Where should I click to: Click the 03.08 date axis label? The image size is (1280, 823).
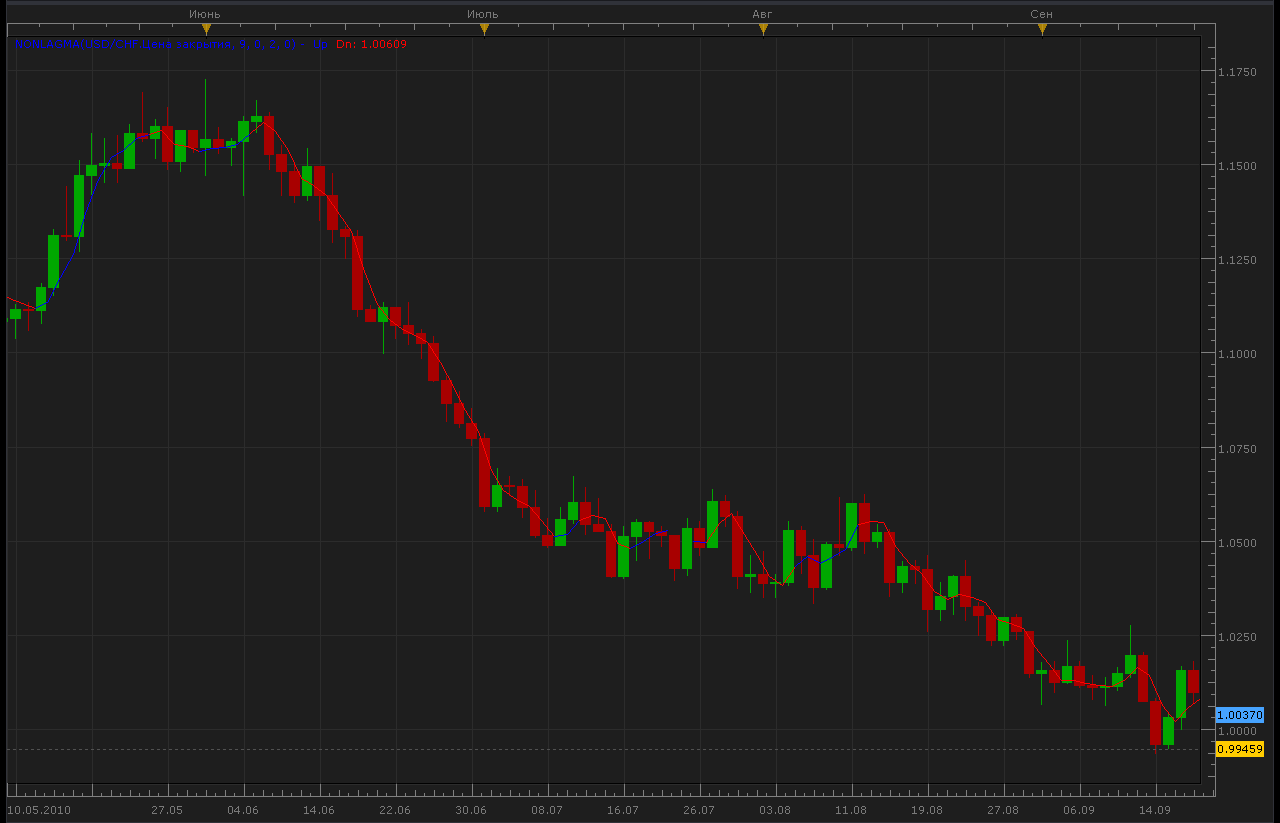pos(775,810)
